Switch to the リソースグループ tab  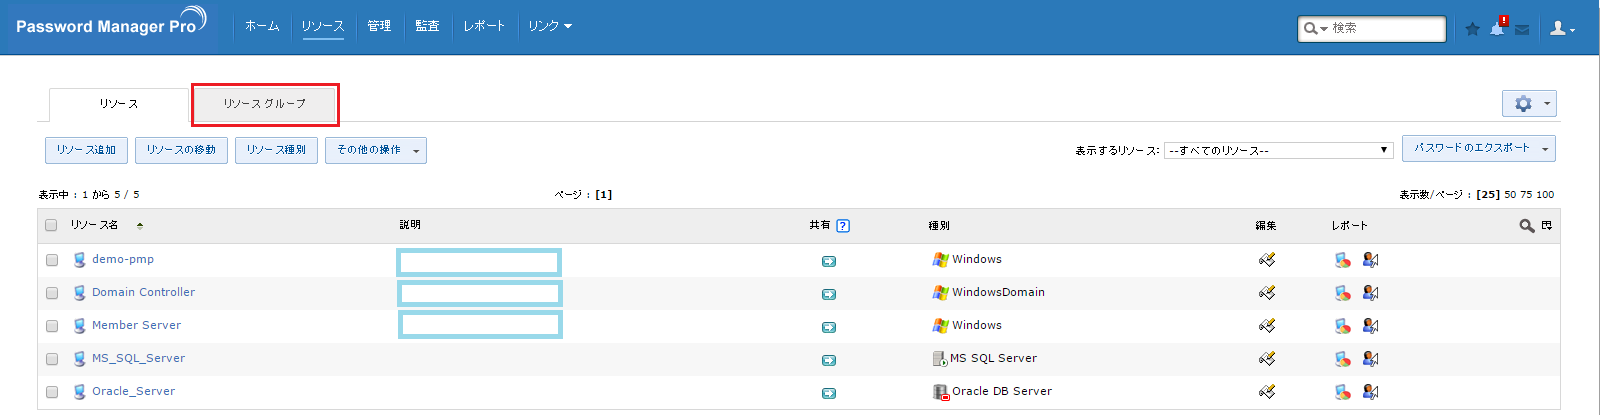[265, 104]
